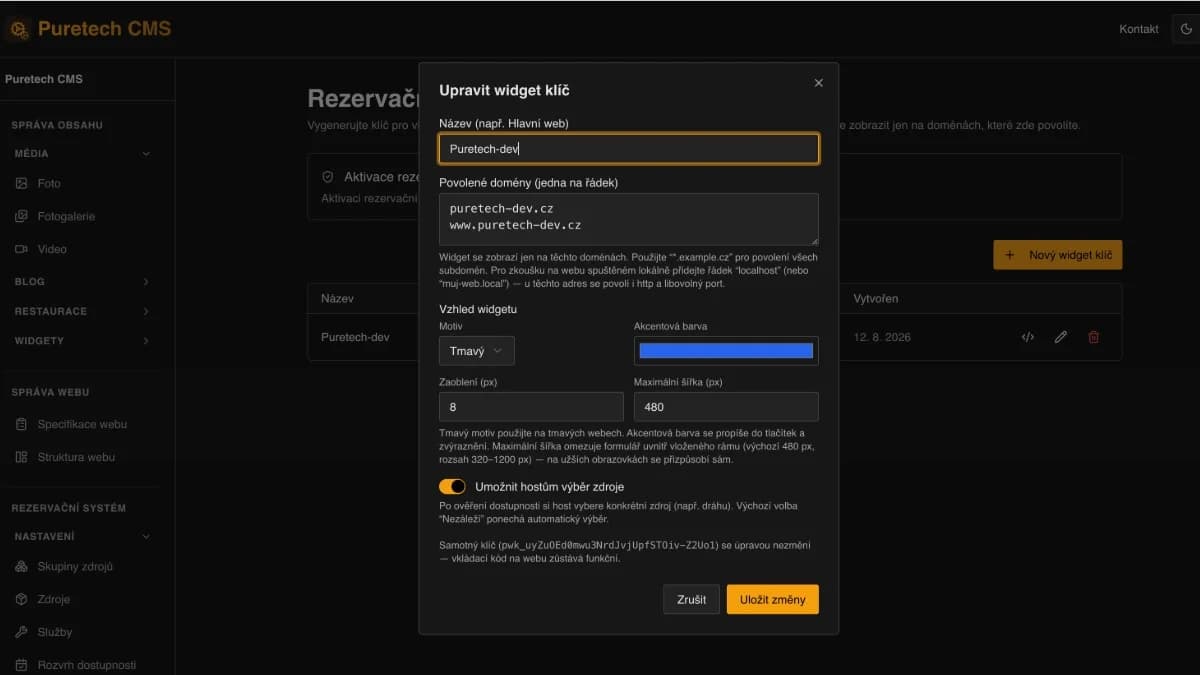Click the Zaoblení (px) field showing 8

(x=531, y=407)
